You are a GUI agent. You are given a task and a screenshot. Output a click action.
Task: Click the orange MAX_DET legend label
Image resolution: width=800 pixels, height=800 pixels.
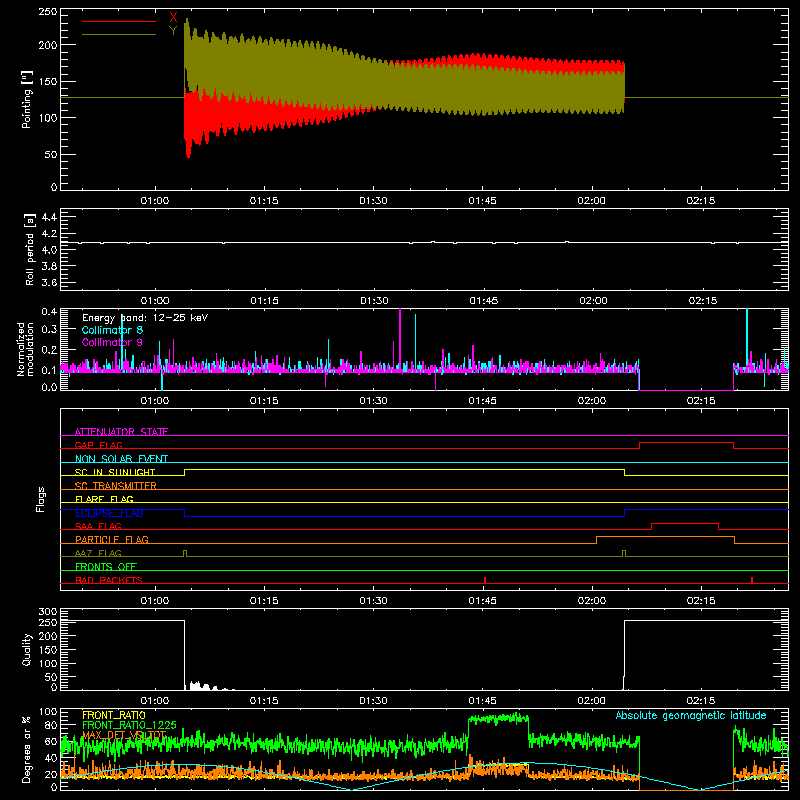click(x=124, y=735)
